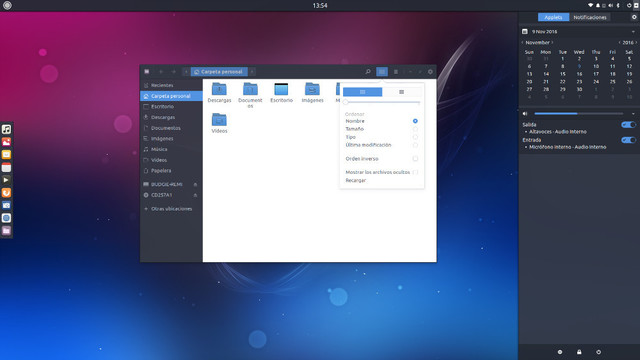640x360 pixels.
Task: Select Carpeta personal in the sidebar
Action: [x=171, y=96]
